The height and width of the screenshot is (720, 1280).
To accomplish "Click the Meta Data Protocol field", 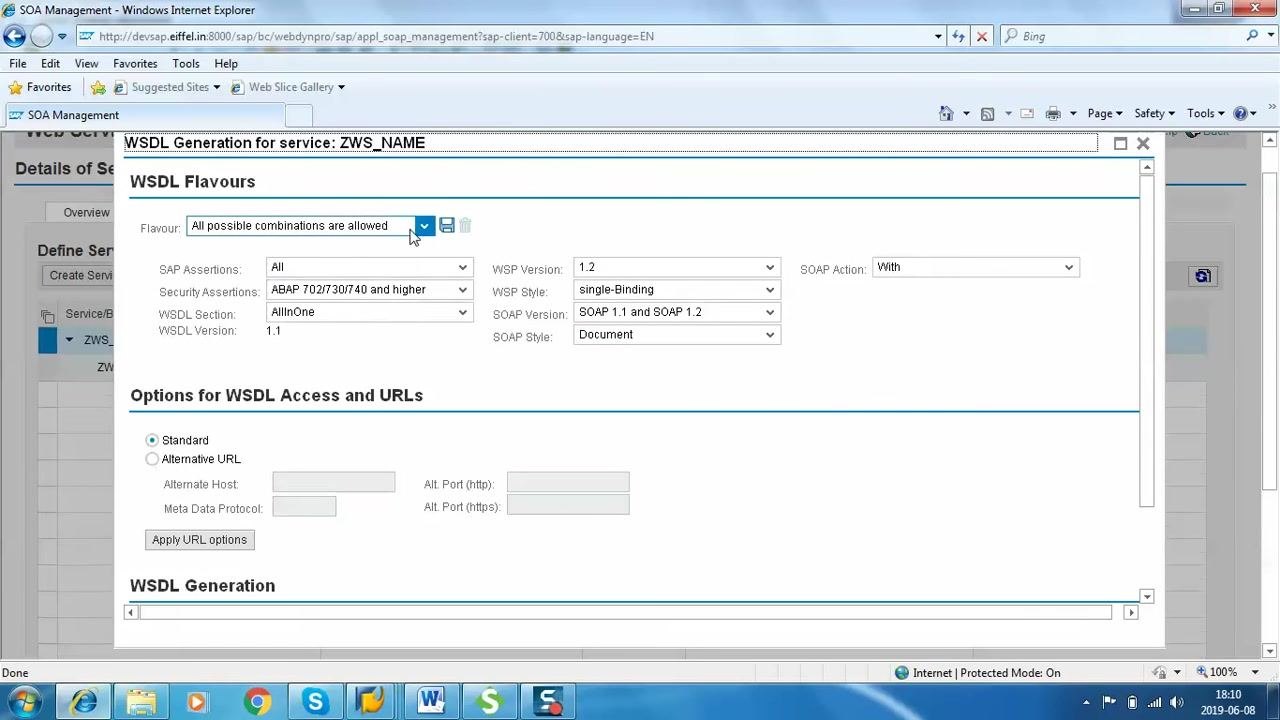I will pos(304,507).
